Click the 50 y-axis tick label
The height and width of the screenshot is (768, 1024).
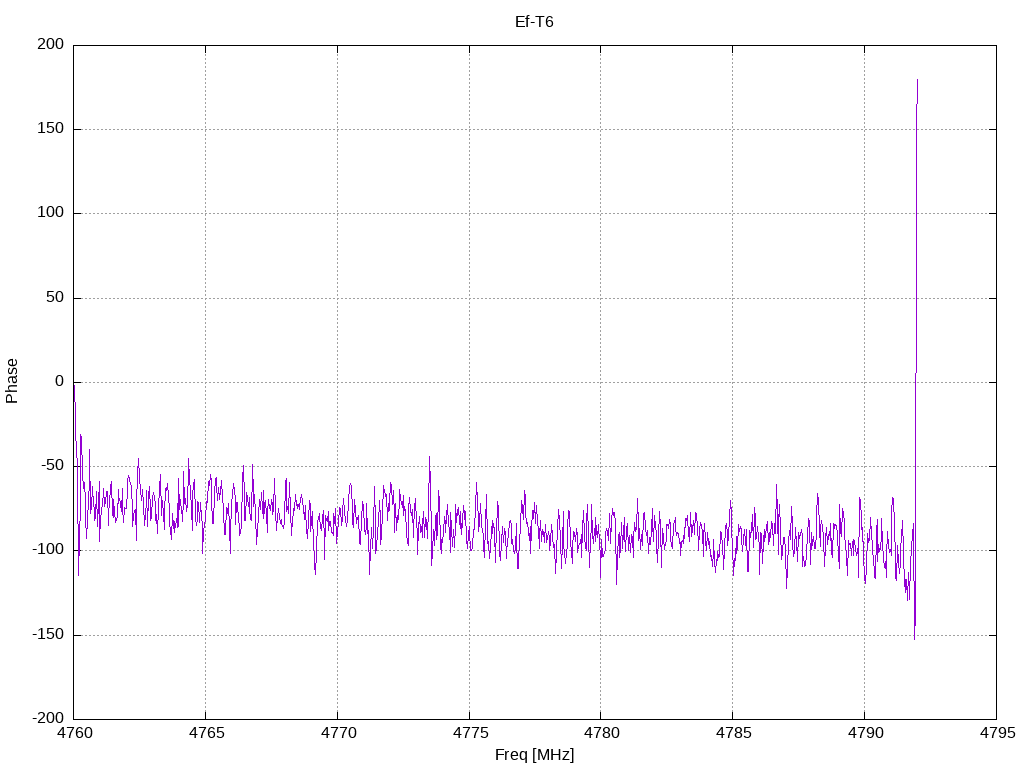click(x=55, y=298)
